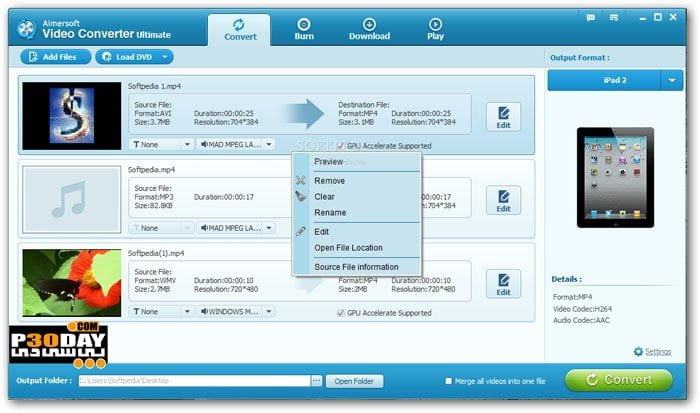This screenshot has width=700, height=413.
Task: Expand the output format dropdown arrow
Action: pos(672,80)
